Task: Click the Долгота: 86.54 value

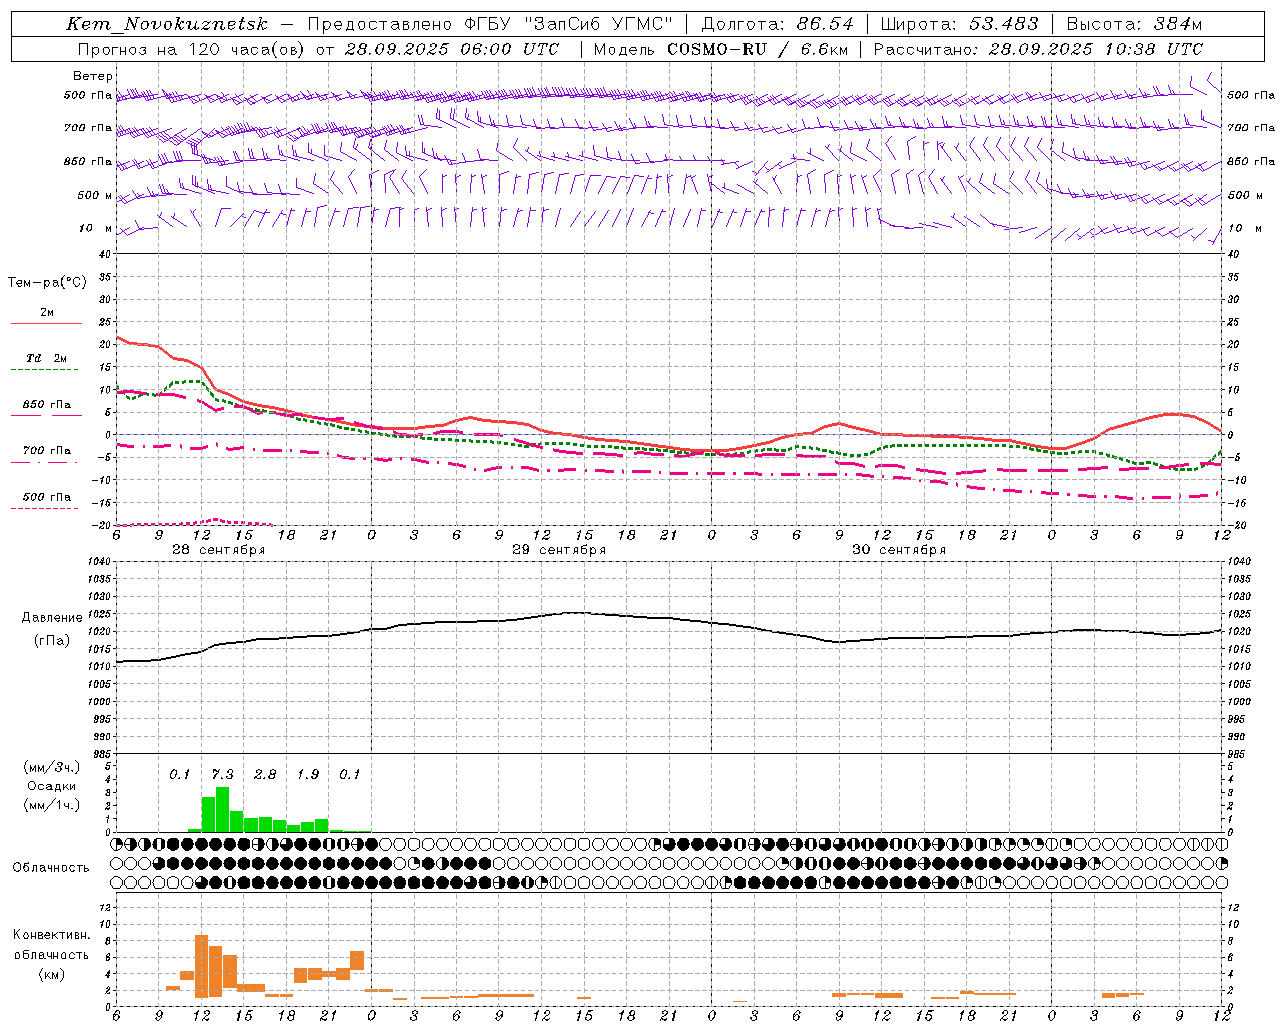Action: tap(777, 24)
